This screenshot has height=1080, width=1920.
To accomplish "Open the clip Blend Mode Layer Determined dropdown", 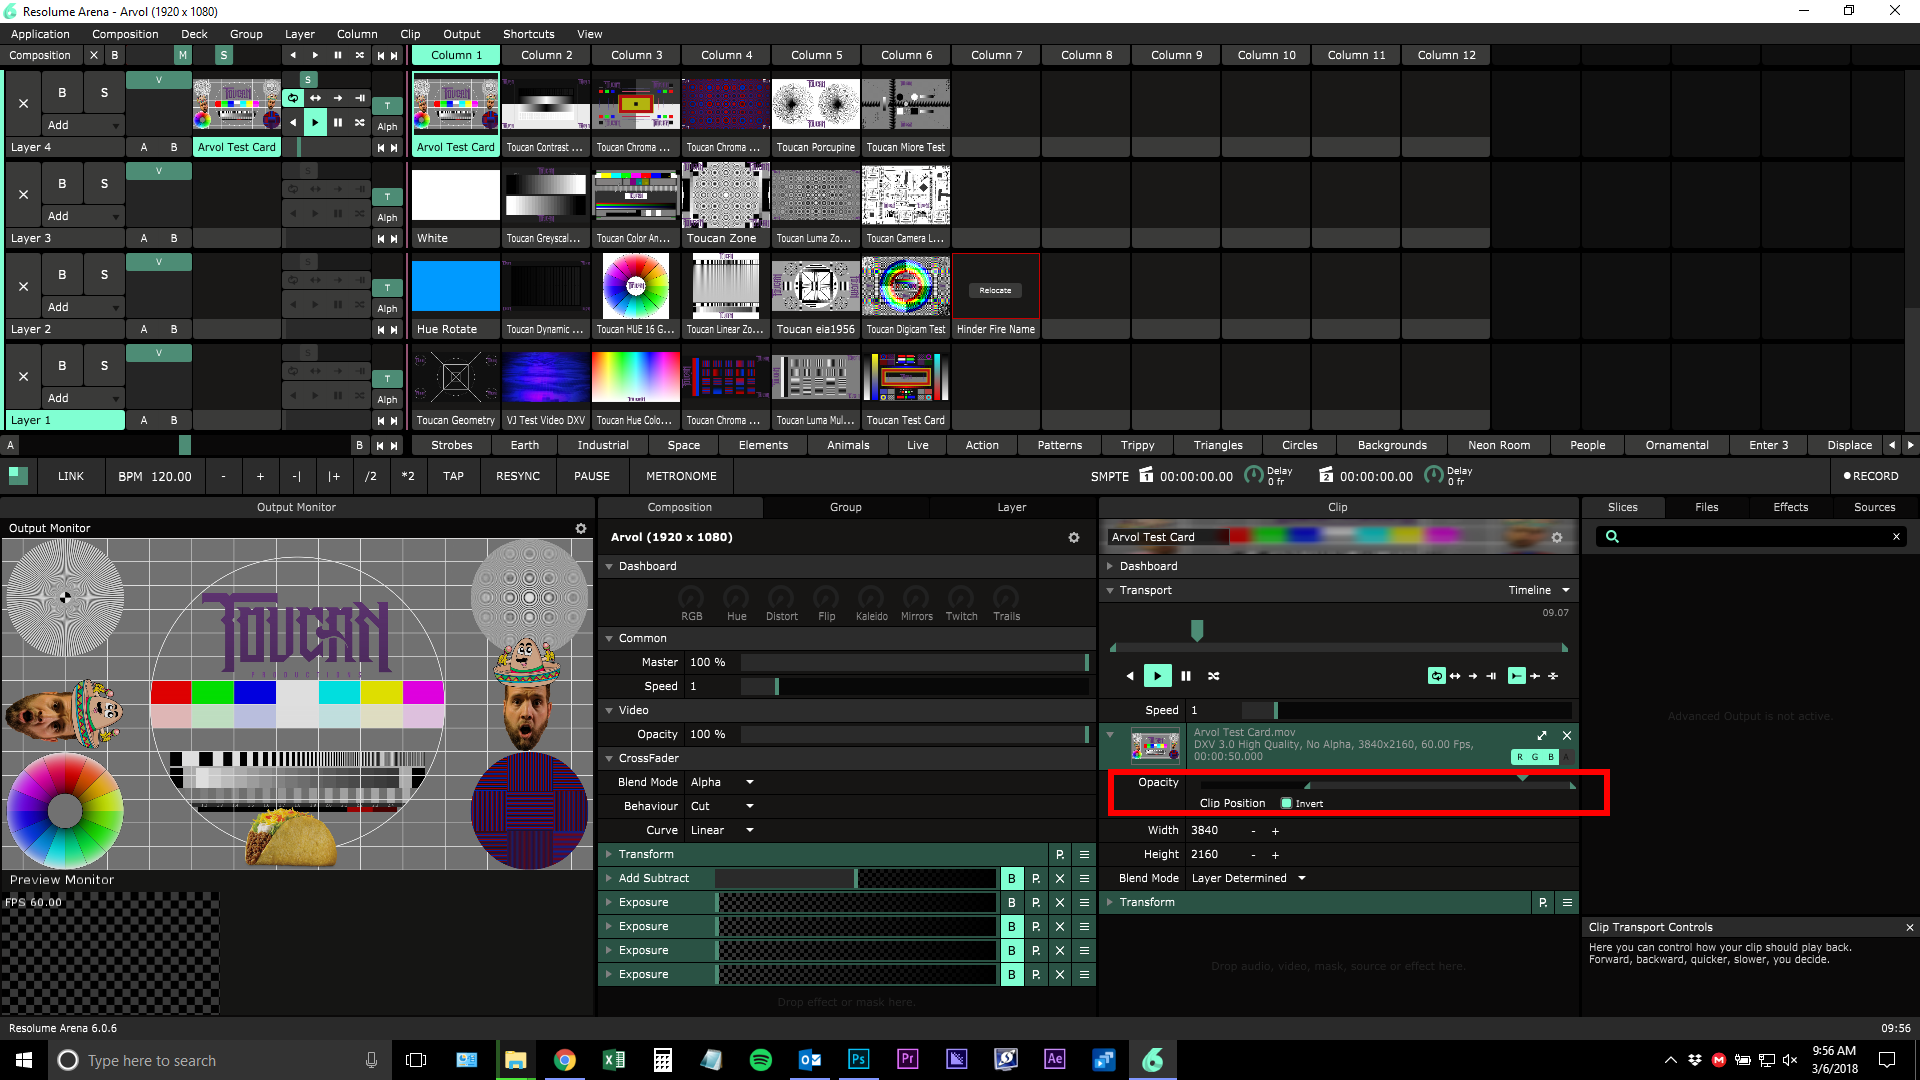I will coord(1249,878).
